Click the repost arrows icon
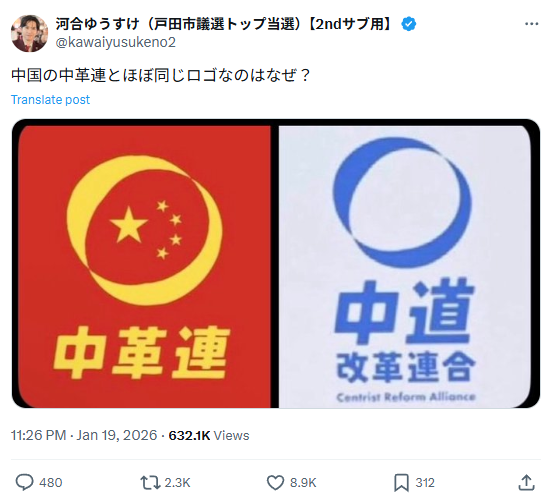The image size is (553, 502). (x=150, y=483)
